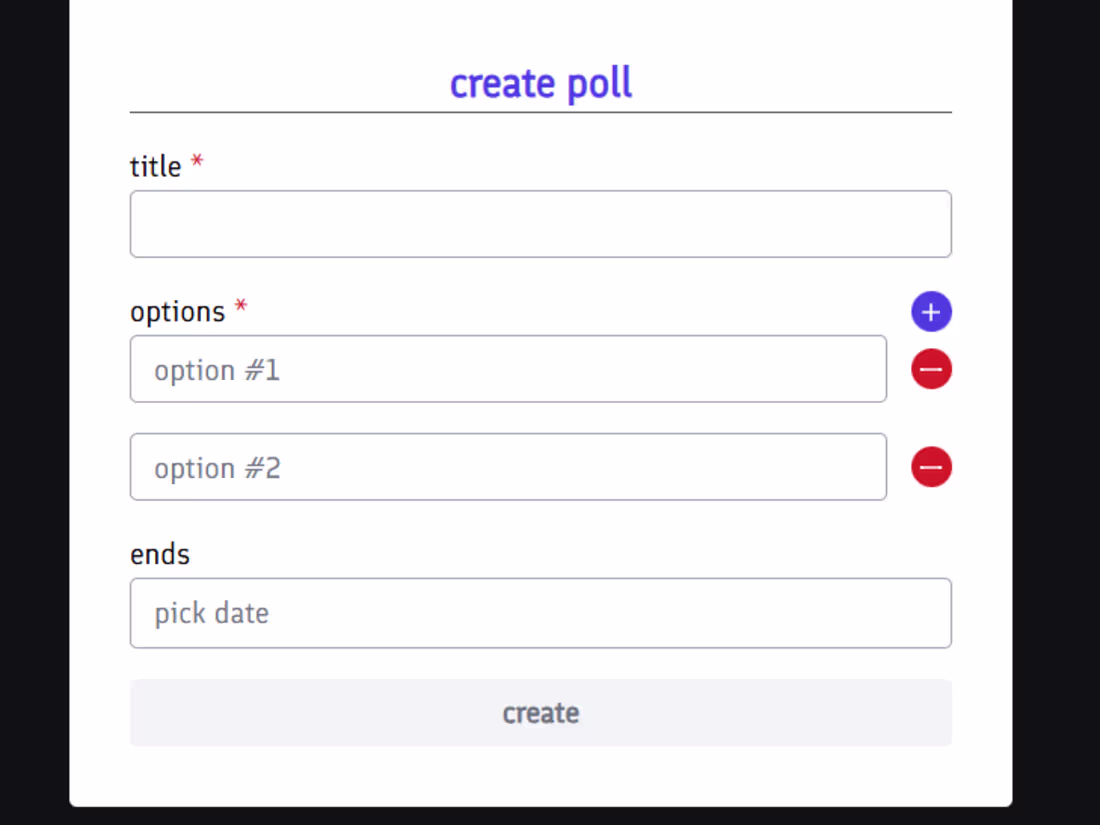Click inside the title input field
Screen dimensions: 1100x825
541,223
